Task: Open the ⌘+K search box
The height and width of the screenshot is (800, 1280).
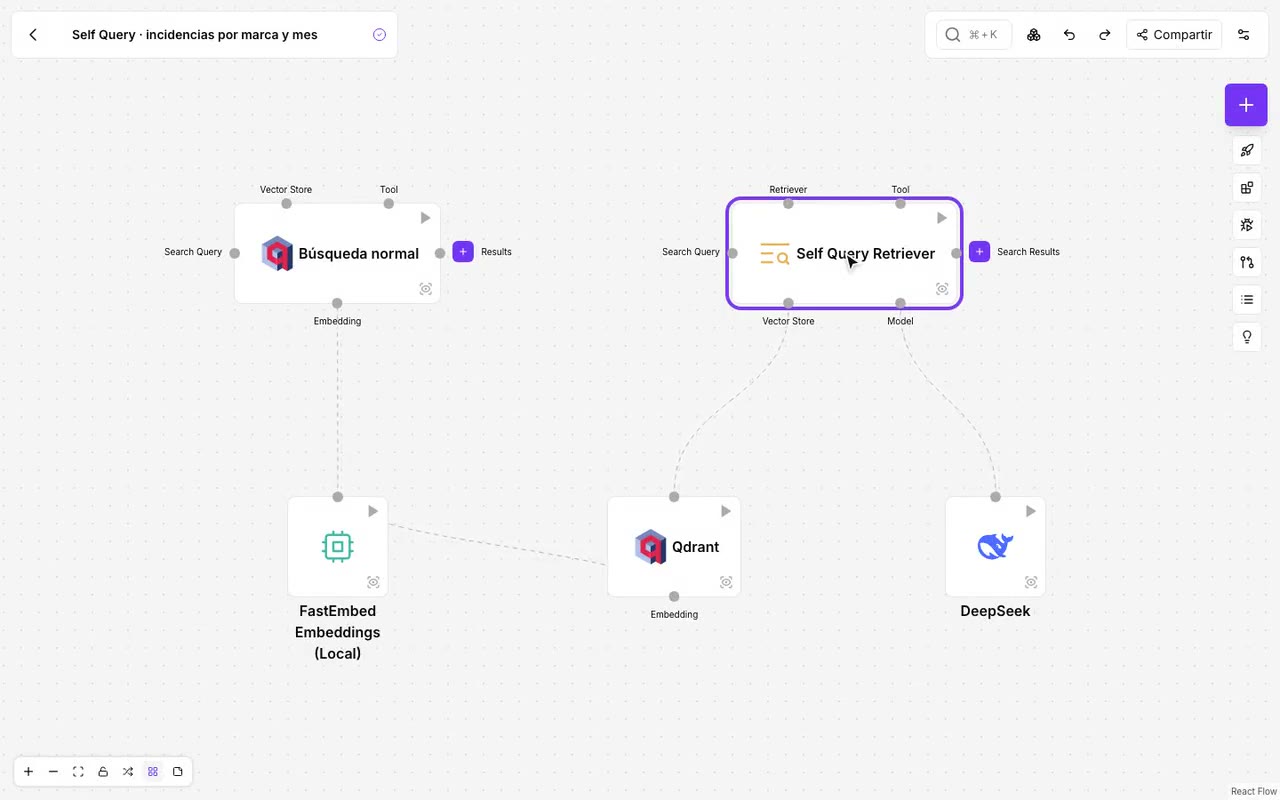Action: coord(974,35)
